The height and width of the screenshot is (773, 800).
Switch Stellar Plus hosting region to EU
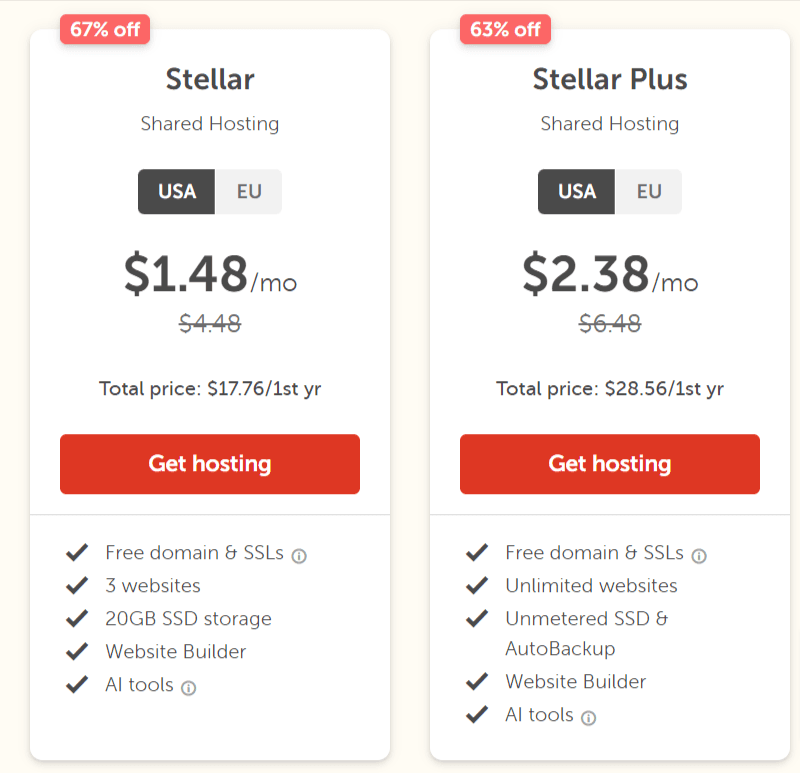pyautogui.click(x=648, y=192)
